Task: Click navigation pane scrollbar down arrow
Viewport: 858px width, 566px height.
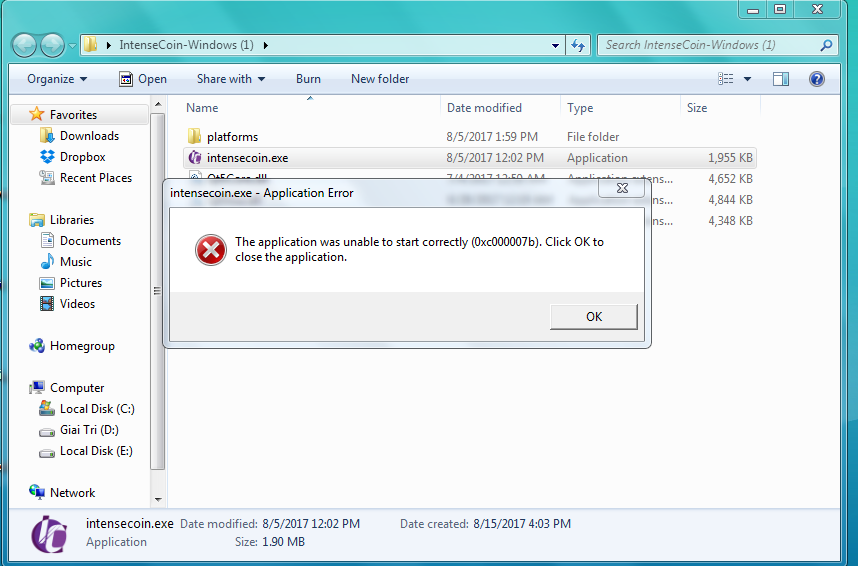Action: [158, 499]
